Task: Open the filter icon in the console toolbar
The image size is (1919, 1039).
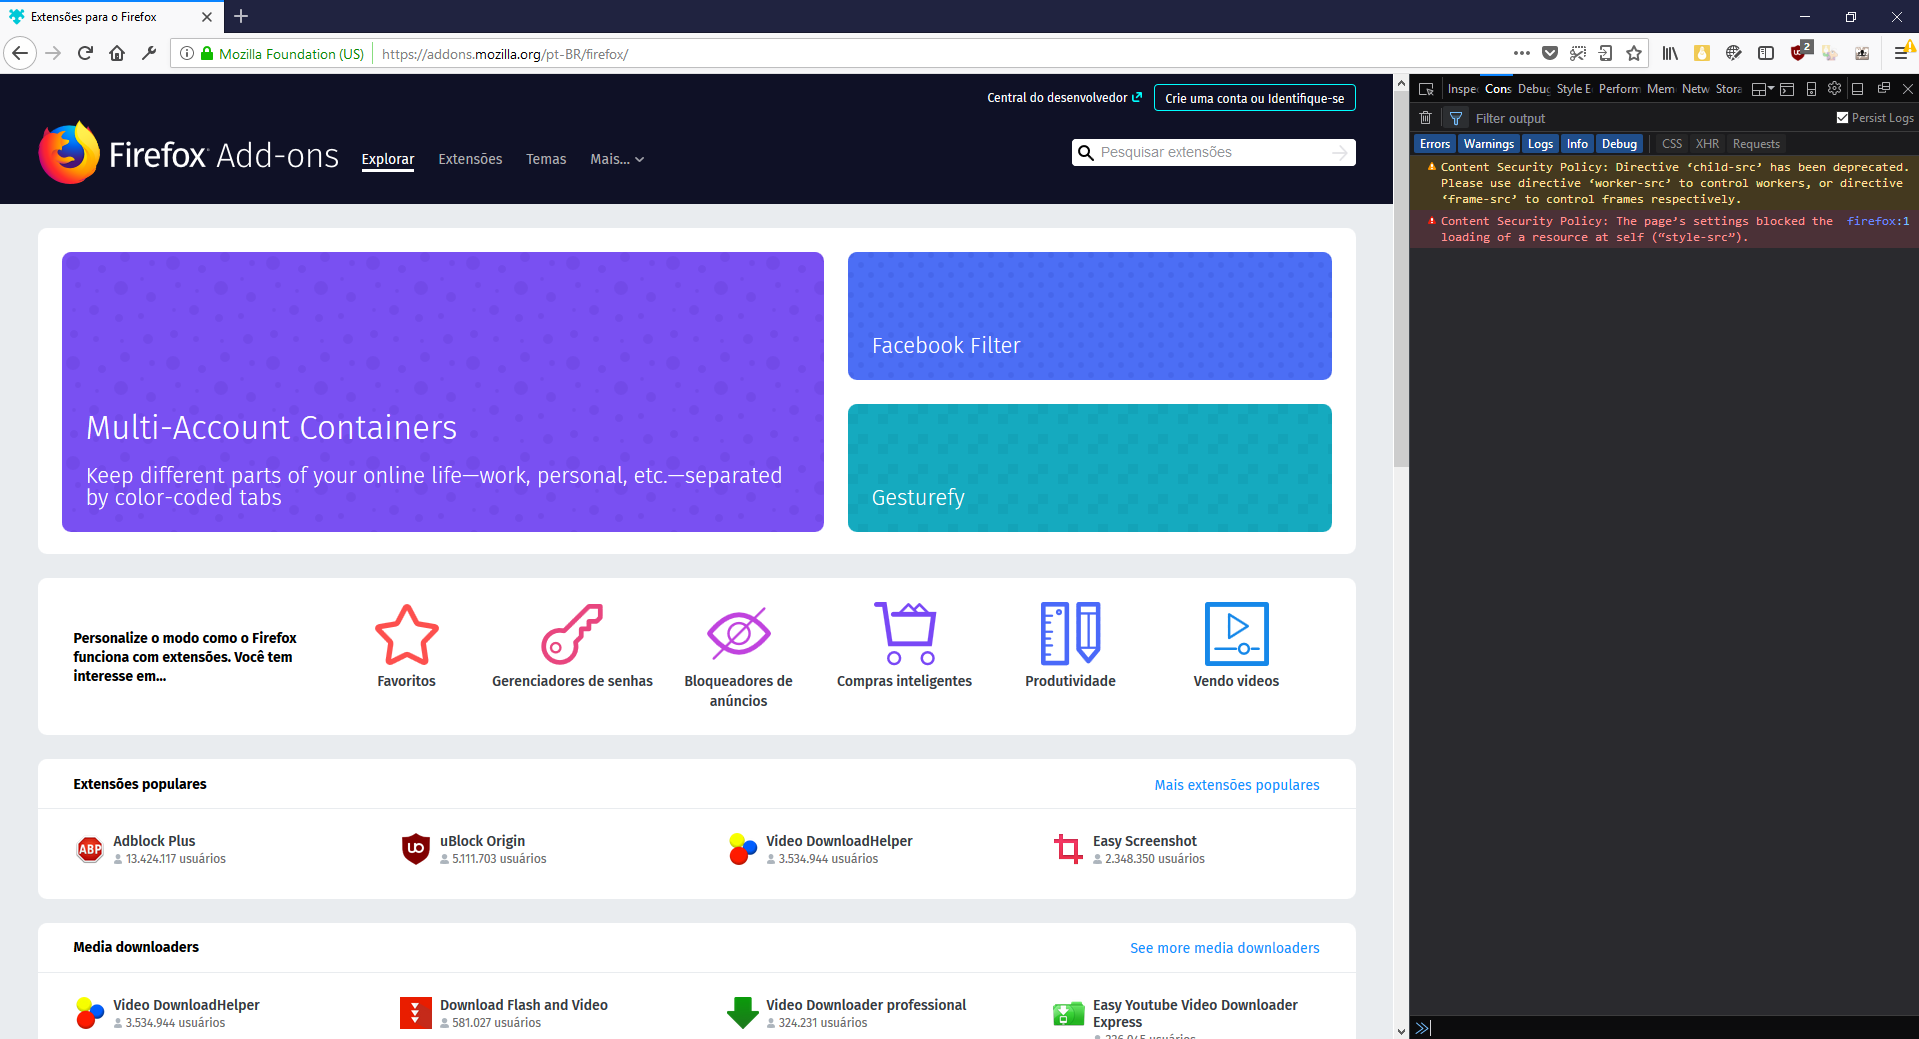Action: pos(1455,118)
